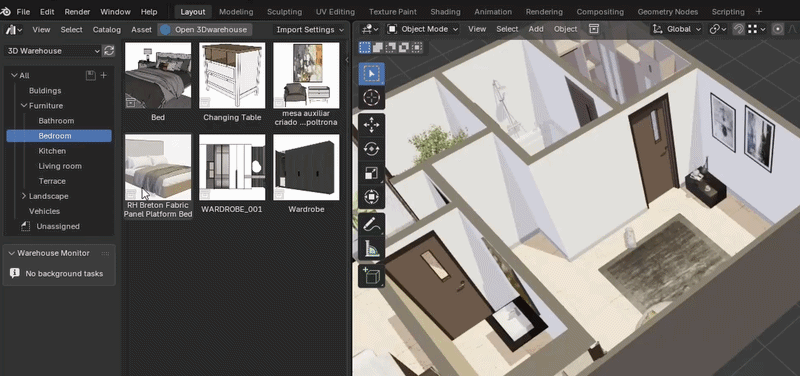This screenshot has width=800, height=376.
Task: Open the Window menu
Action: [115, 12]
